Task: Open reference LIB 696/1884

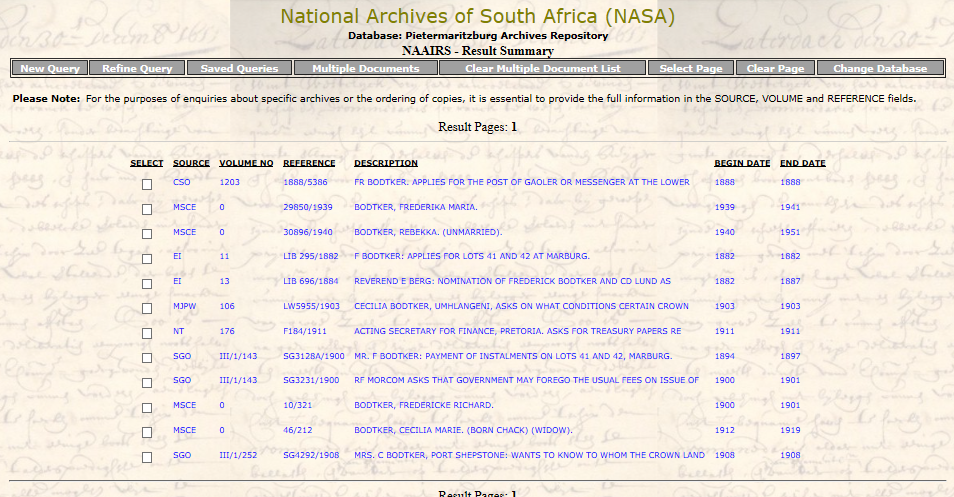Action: coord(310,281)
